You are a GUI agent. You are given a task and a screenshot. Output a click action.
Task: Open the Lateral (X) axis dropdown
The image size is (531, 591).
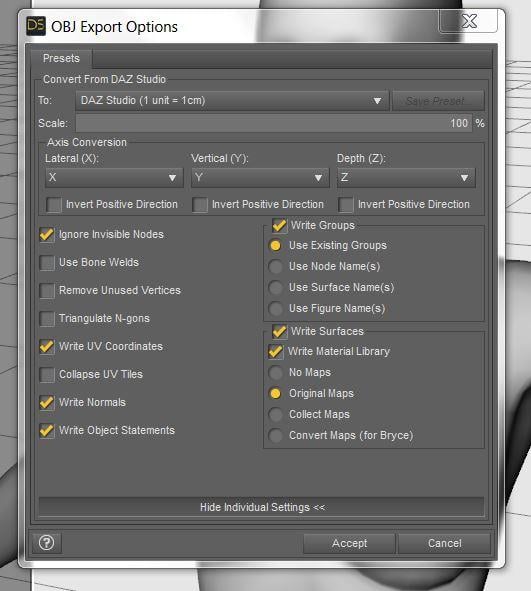(x=114, y=178)
